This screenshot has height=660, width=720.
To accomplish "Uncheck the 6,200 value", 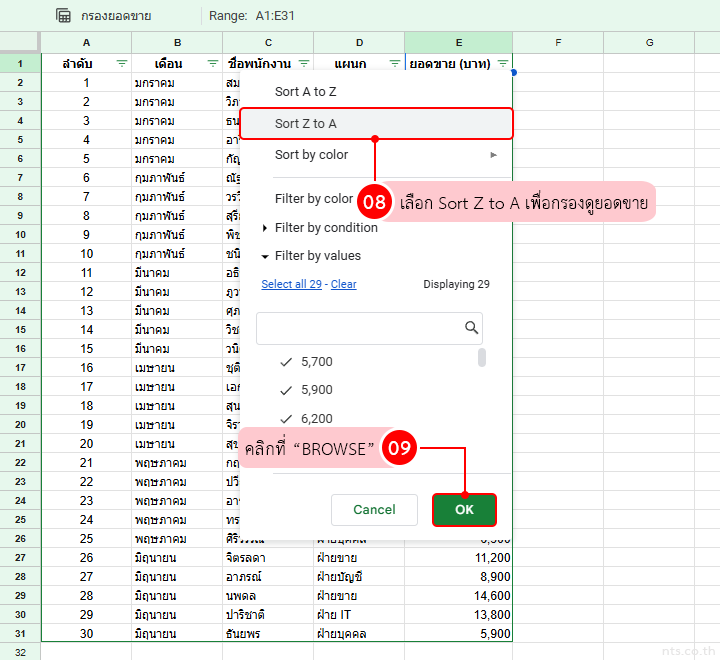I will (x=286, y=419).
